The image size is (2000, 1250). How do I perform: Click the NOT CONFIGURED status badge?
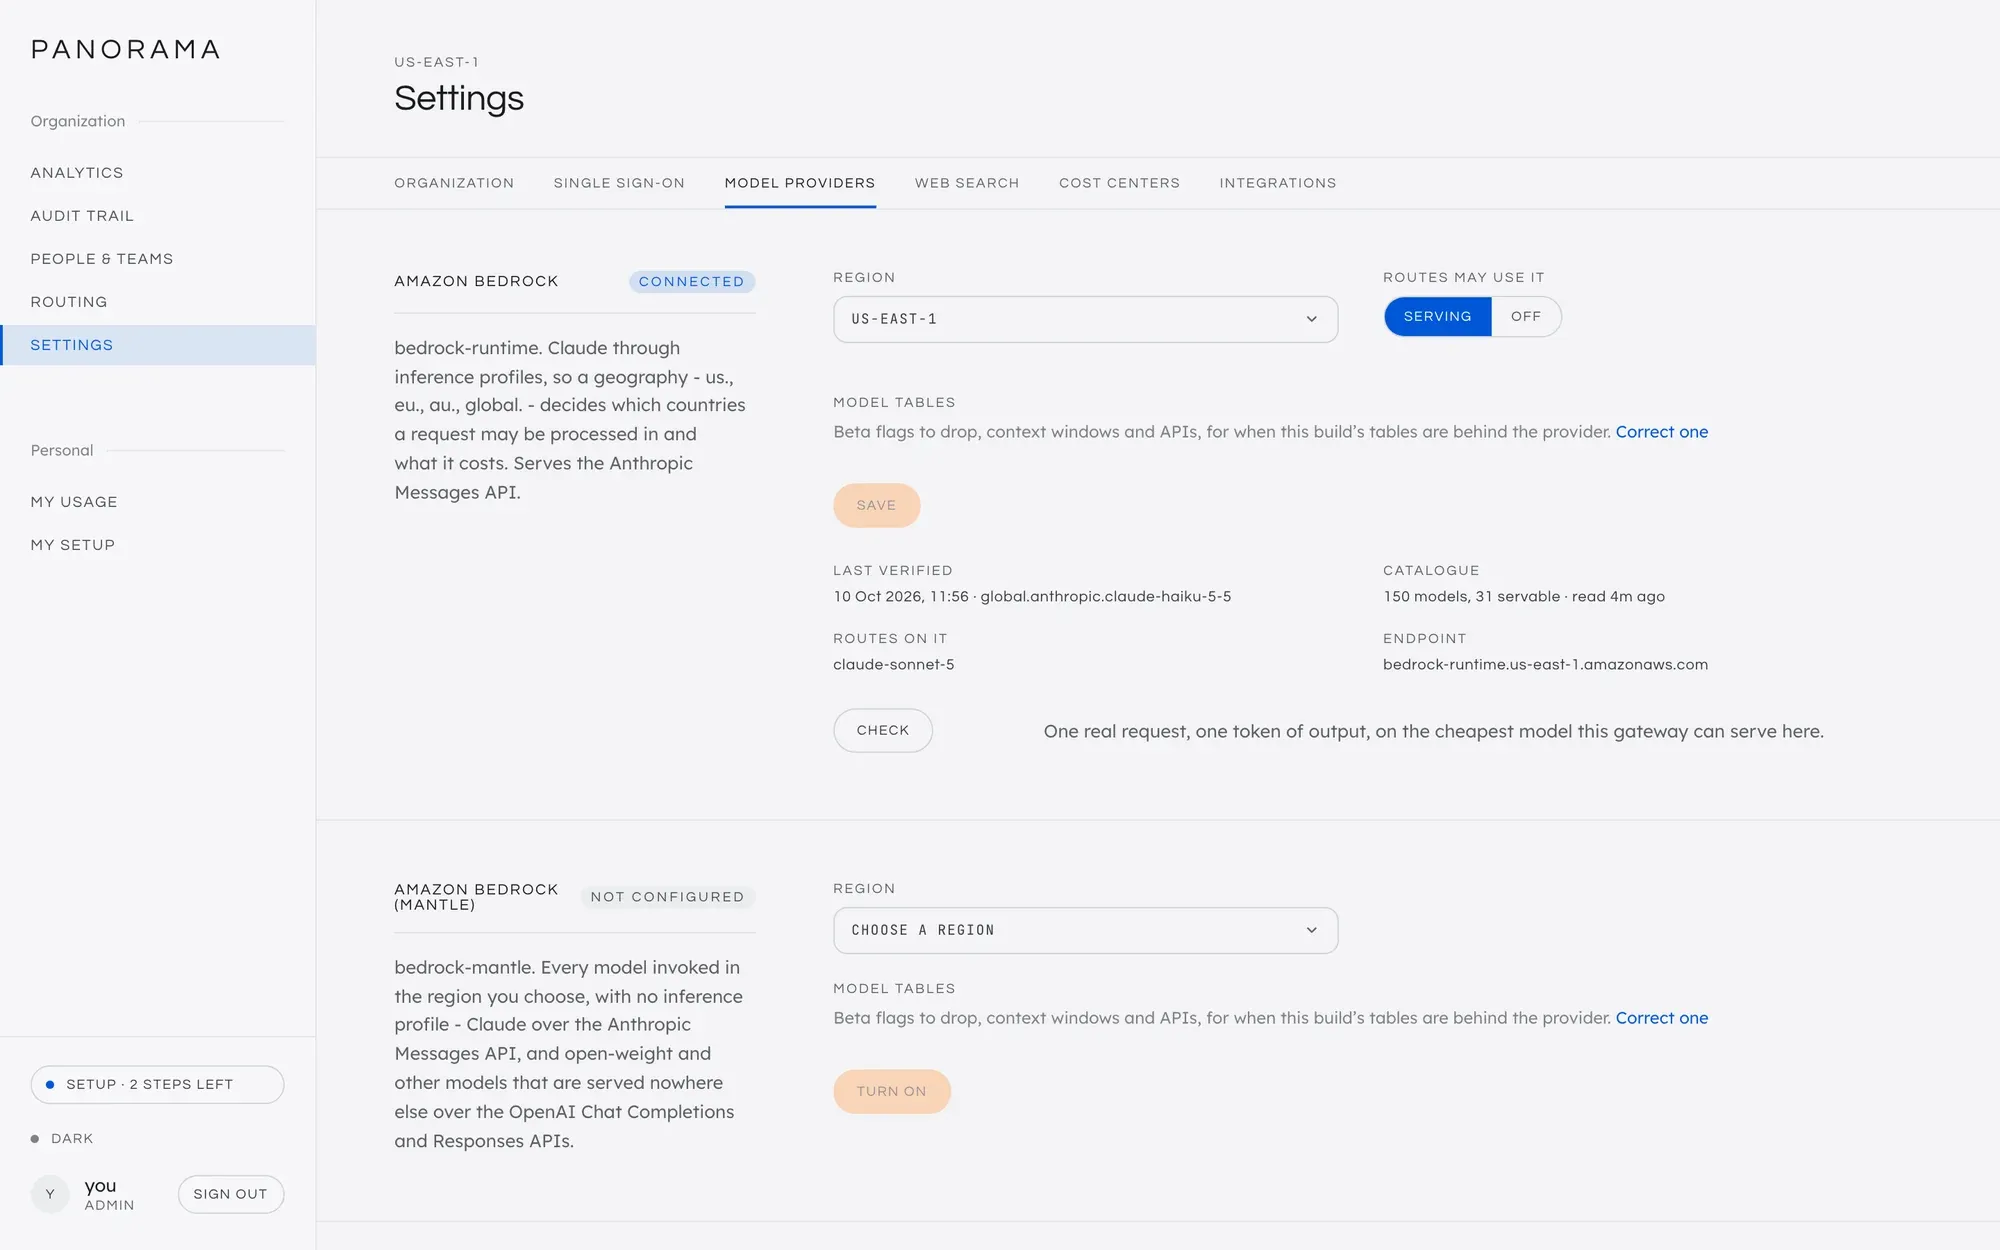(667, 897)
